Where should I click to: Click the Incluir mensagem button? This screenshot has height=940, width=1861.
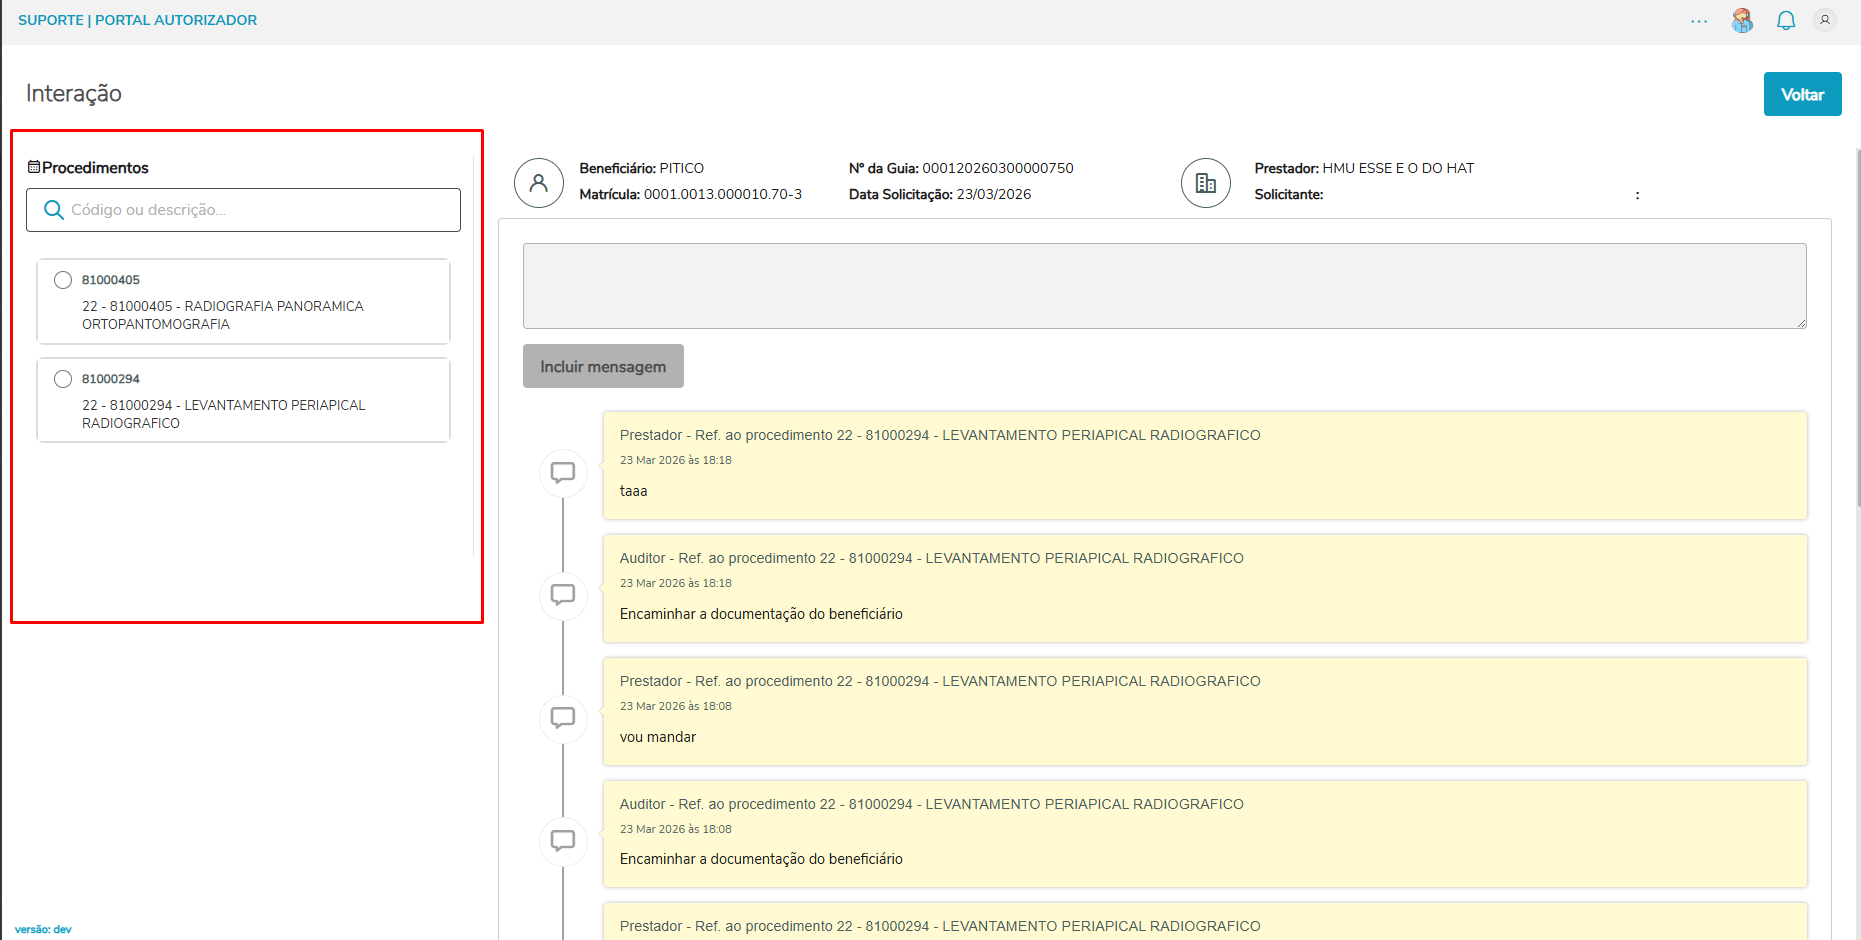coord(603,366)
